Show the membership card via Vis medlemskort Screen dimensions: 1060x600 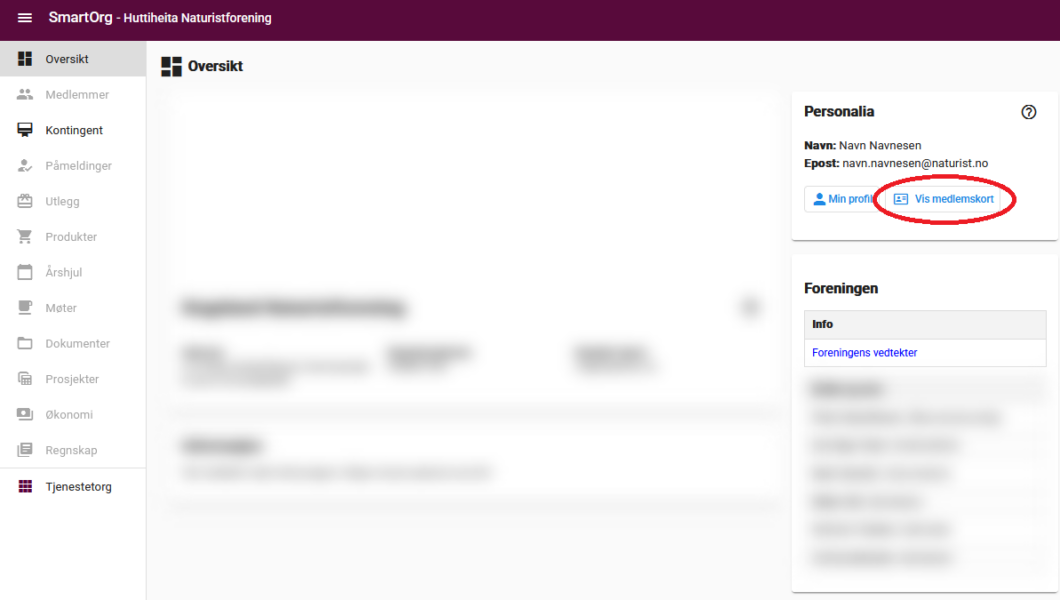pos(944,199)
